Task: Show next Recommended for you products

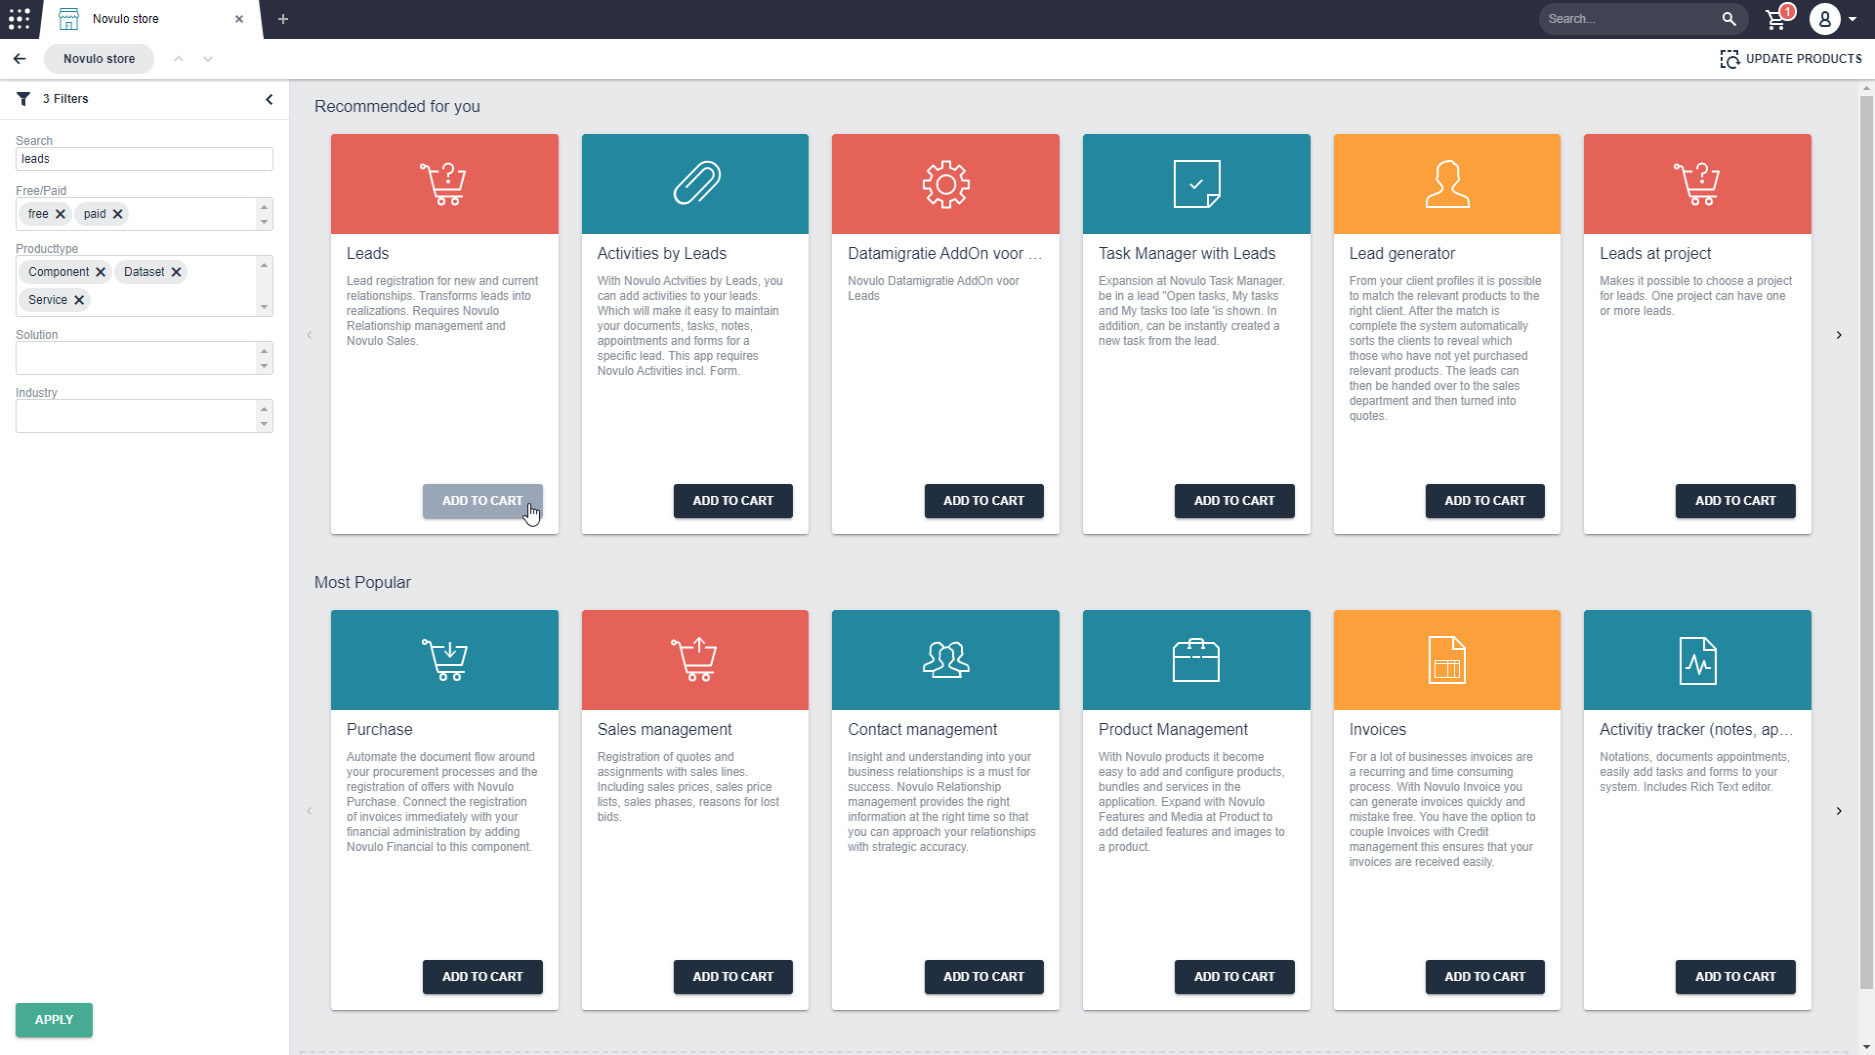Action: (x=1839, y=335)
